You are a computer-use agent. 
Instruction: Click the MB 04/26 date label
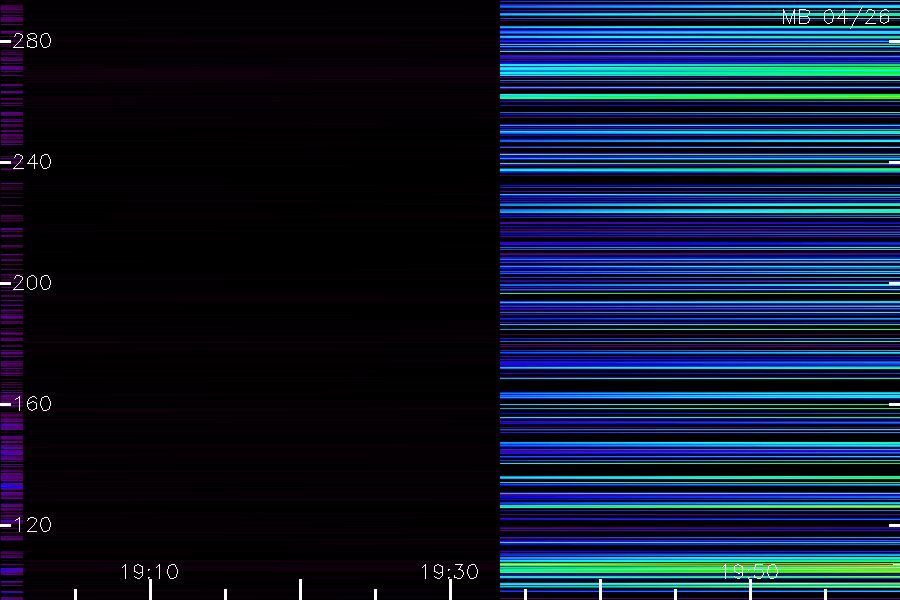click(x=836, y=17)
